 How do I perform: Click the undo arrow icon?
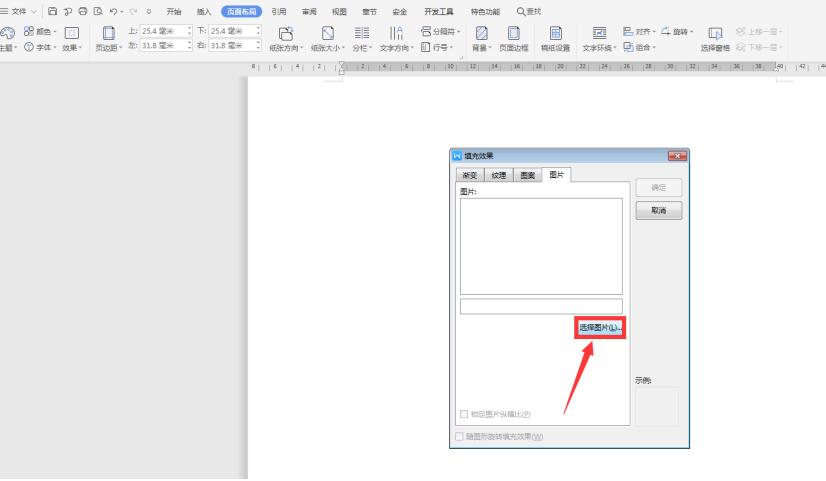point(113,11)
